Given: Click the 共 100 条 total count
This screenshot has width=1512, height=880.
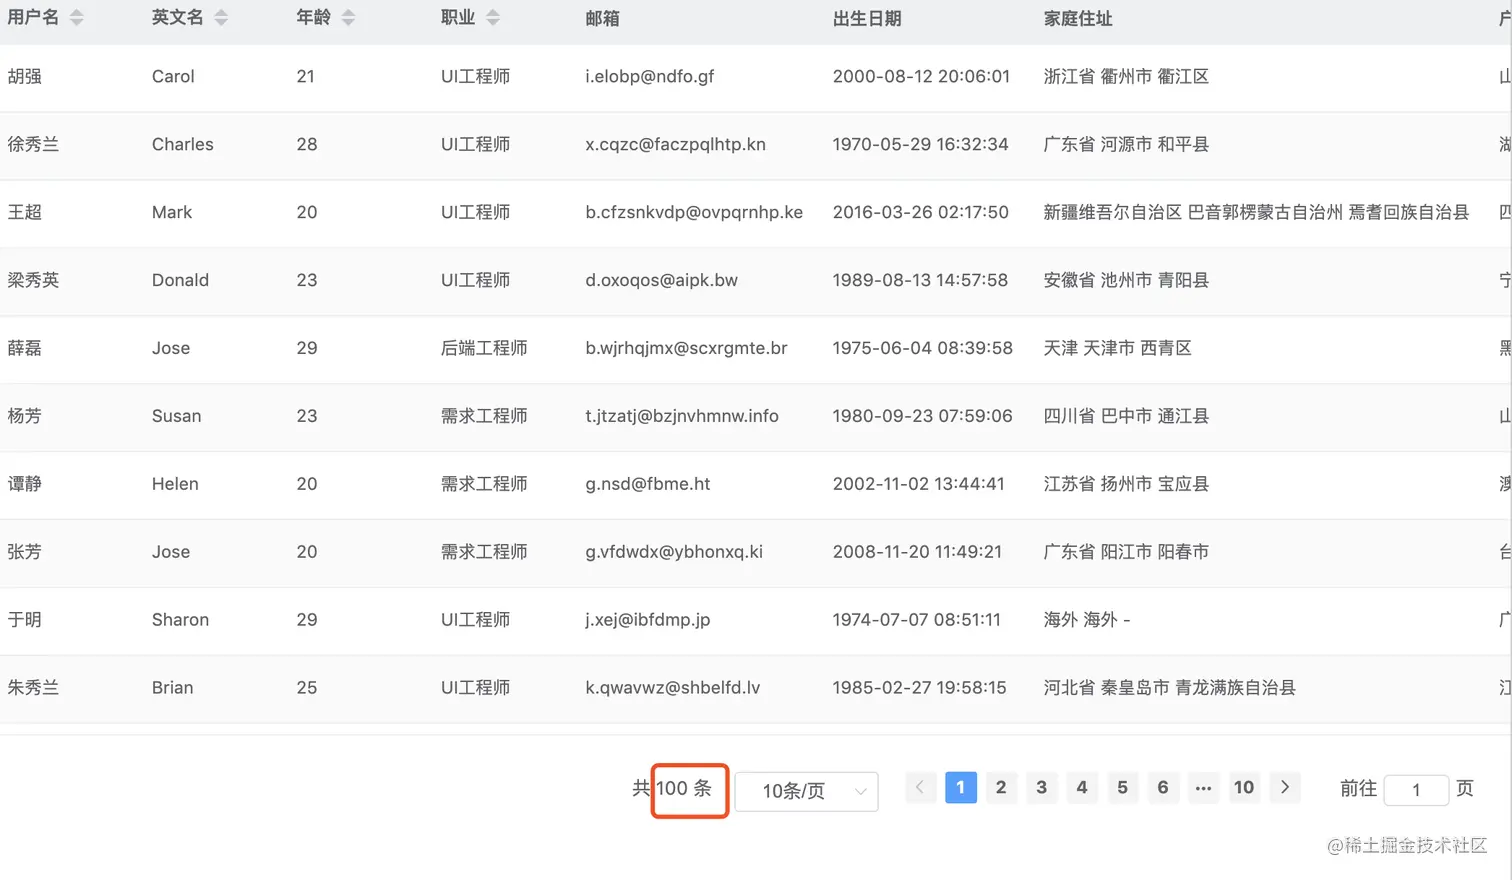Looking at the screenshot, I should point(672,788).
